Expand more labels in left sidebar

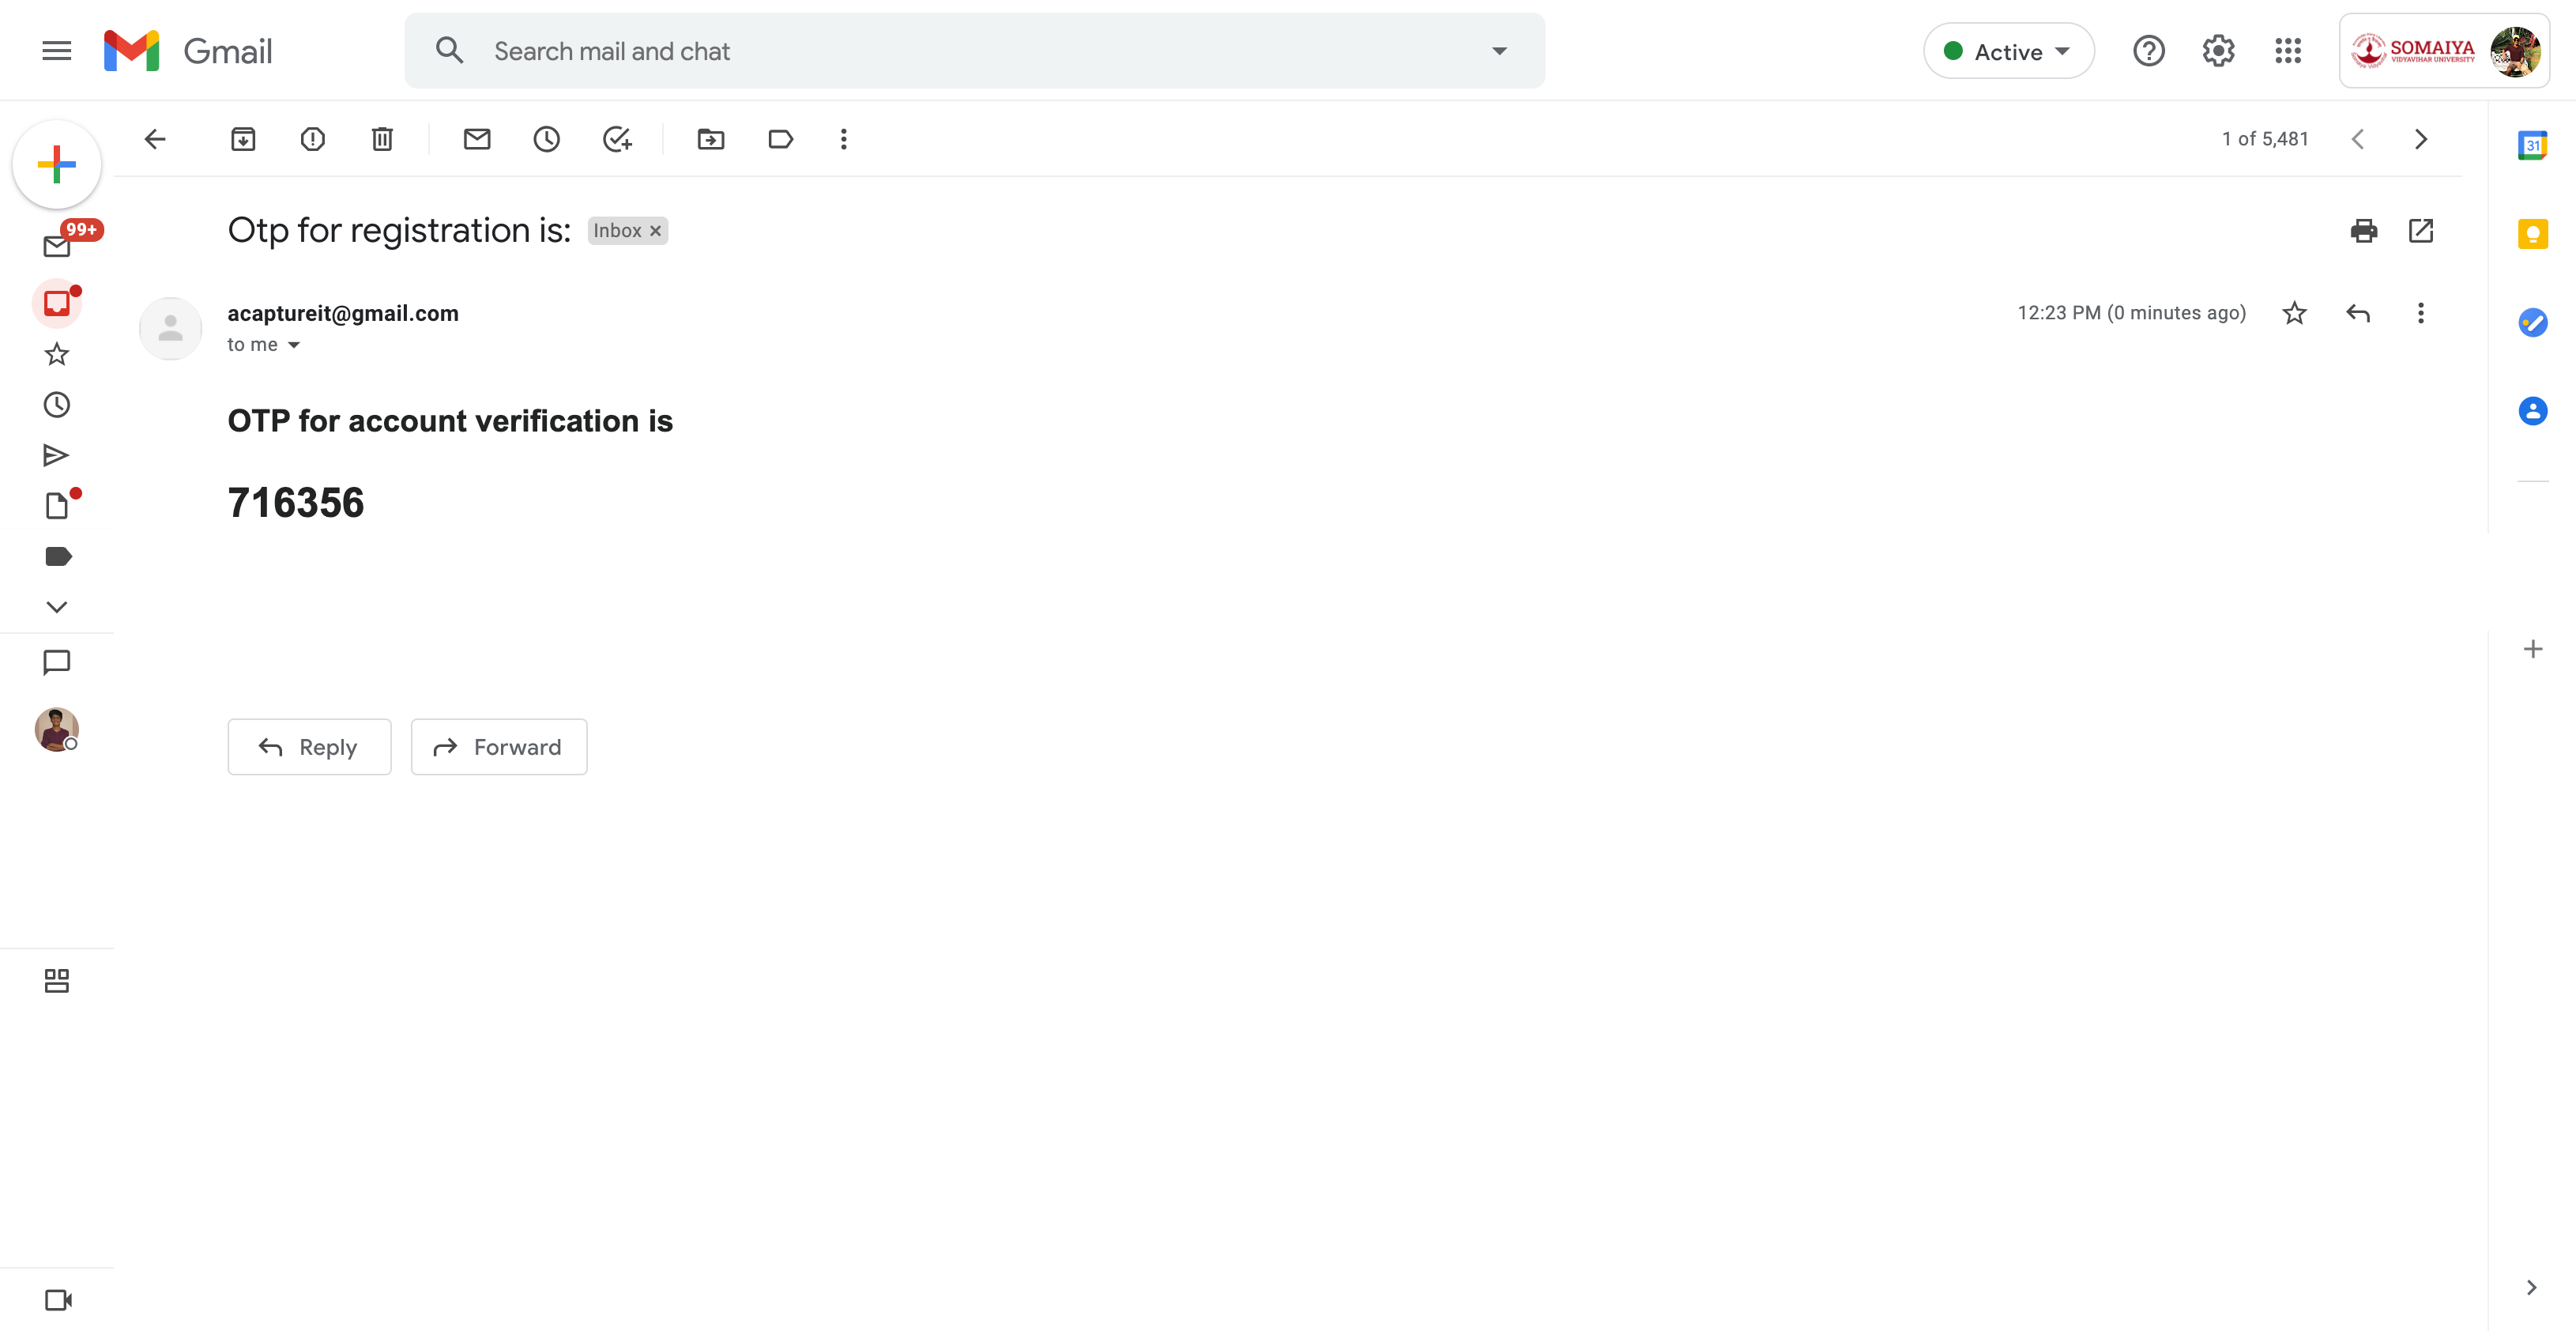(x=57, y=607)
